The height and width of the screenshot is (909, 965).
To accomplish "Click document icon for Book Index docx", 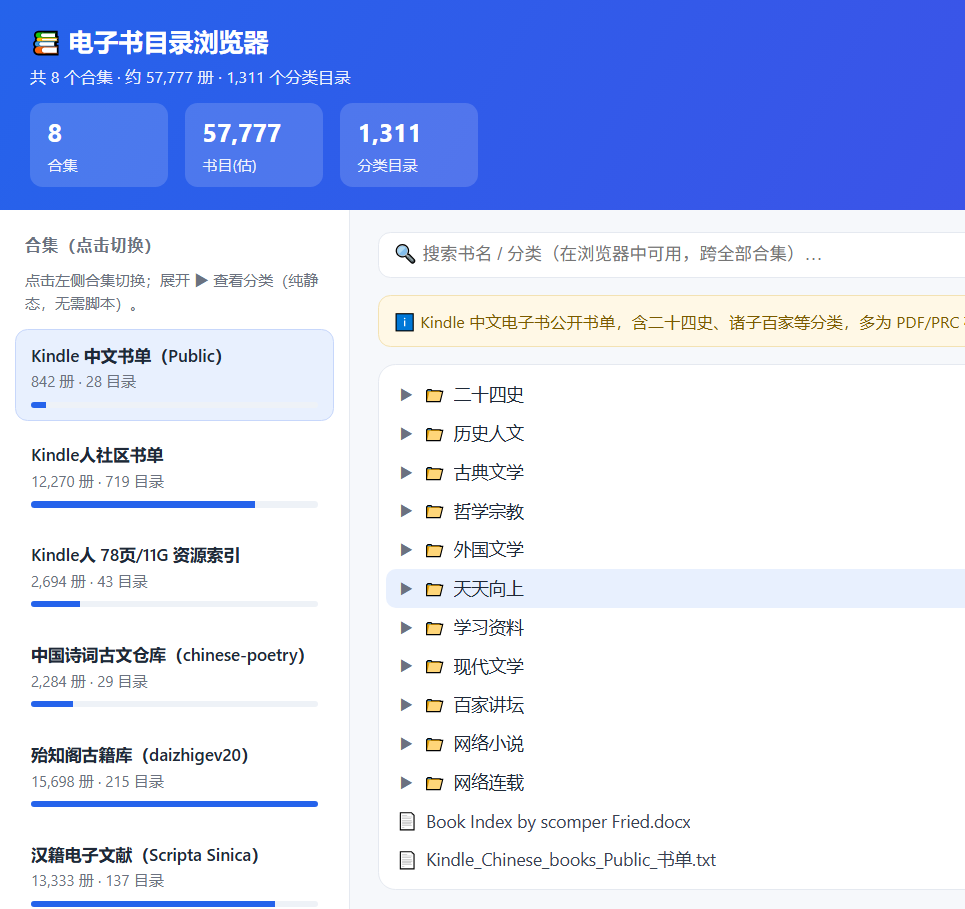I will pos(407,822).
